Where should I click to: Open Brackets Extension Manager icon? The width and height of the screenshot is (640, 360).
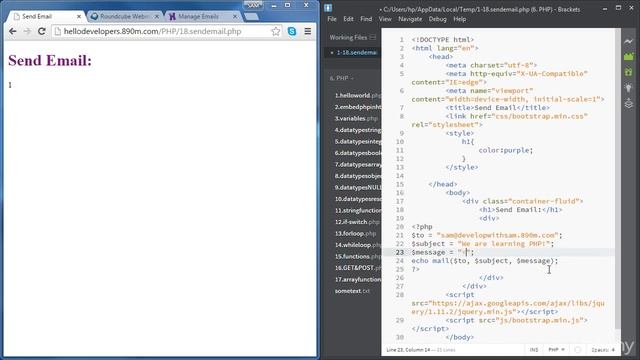[629, 57]
